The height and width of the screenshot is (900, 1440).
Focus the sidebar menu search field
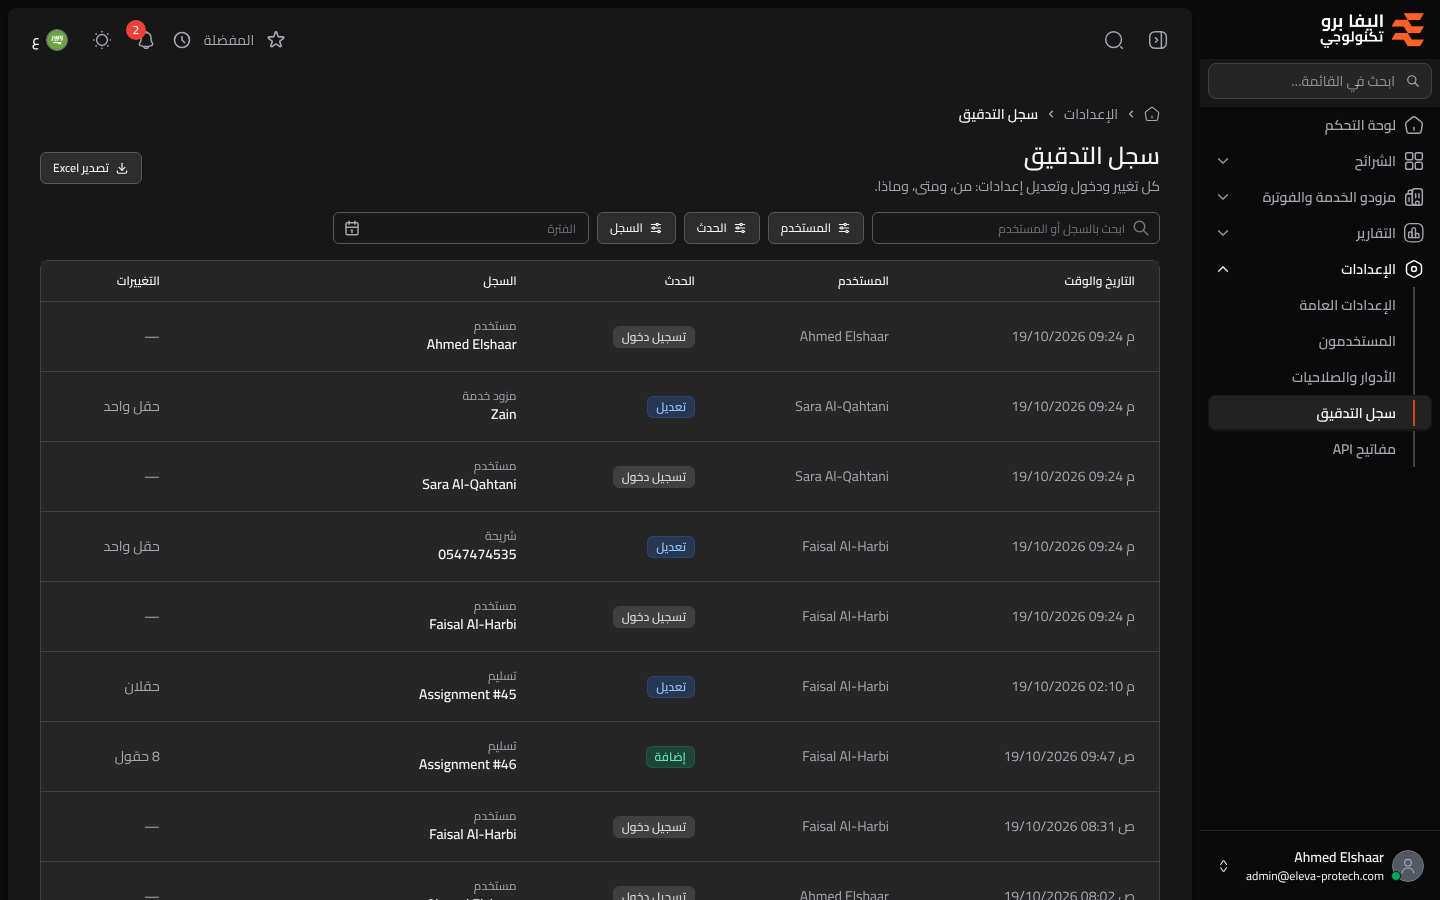1320,81
